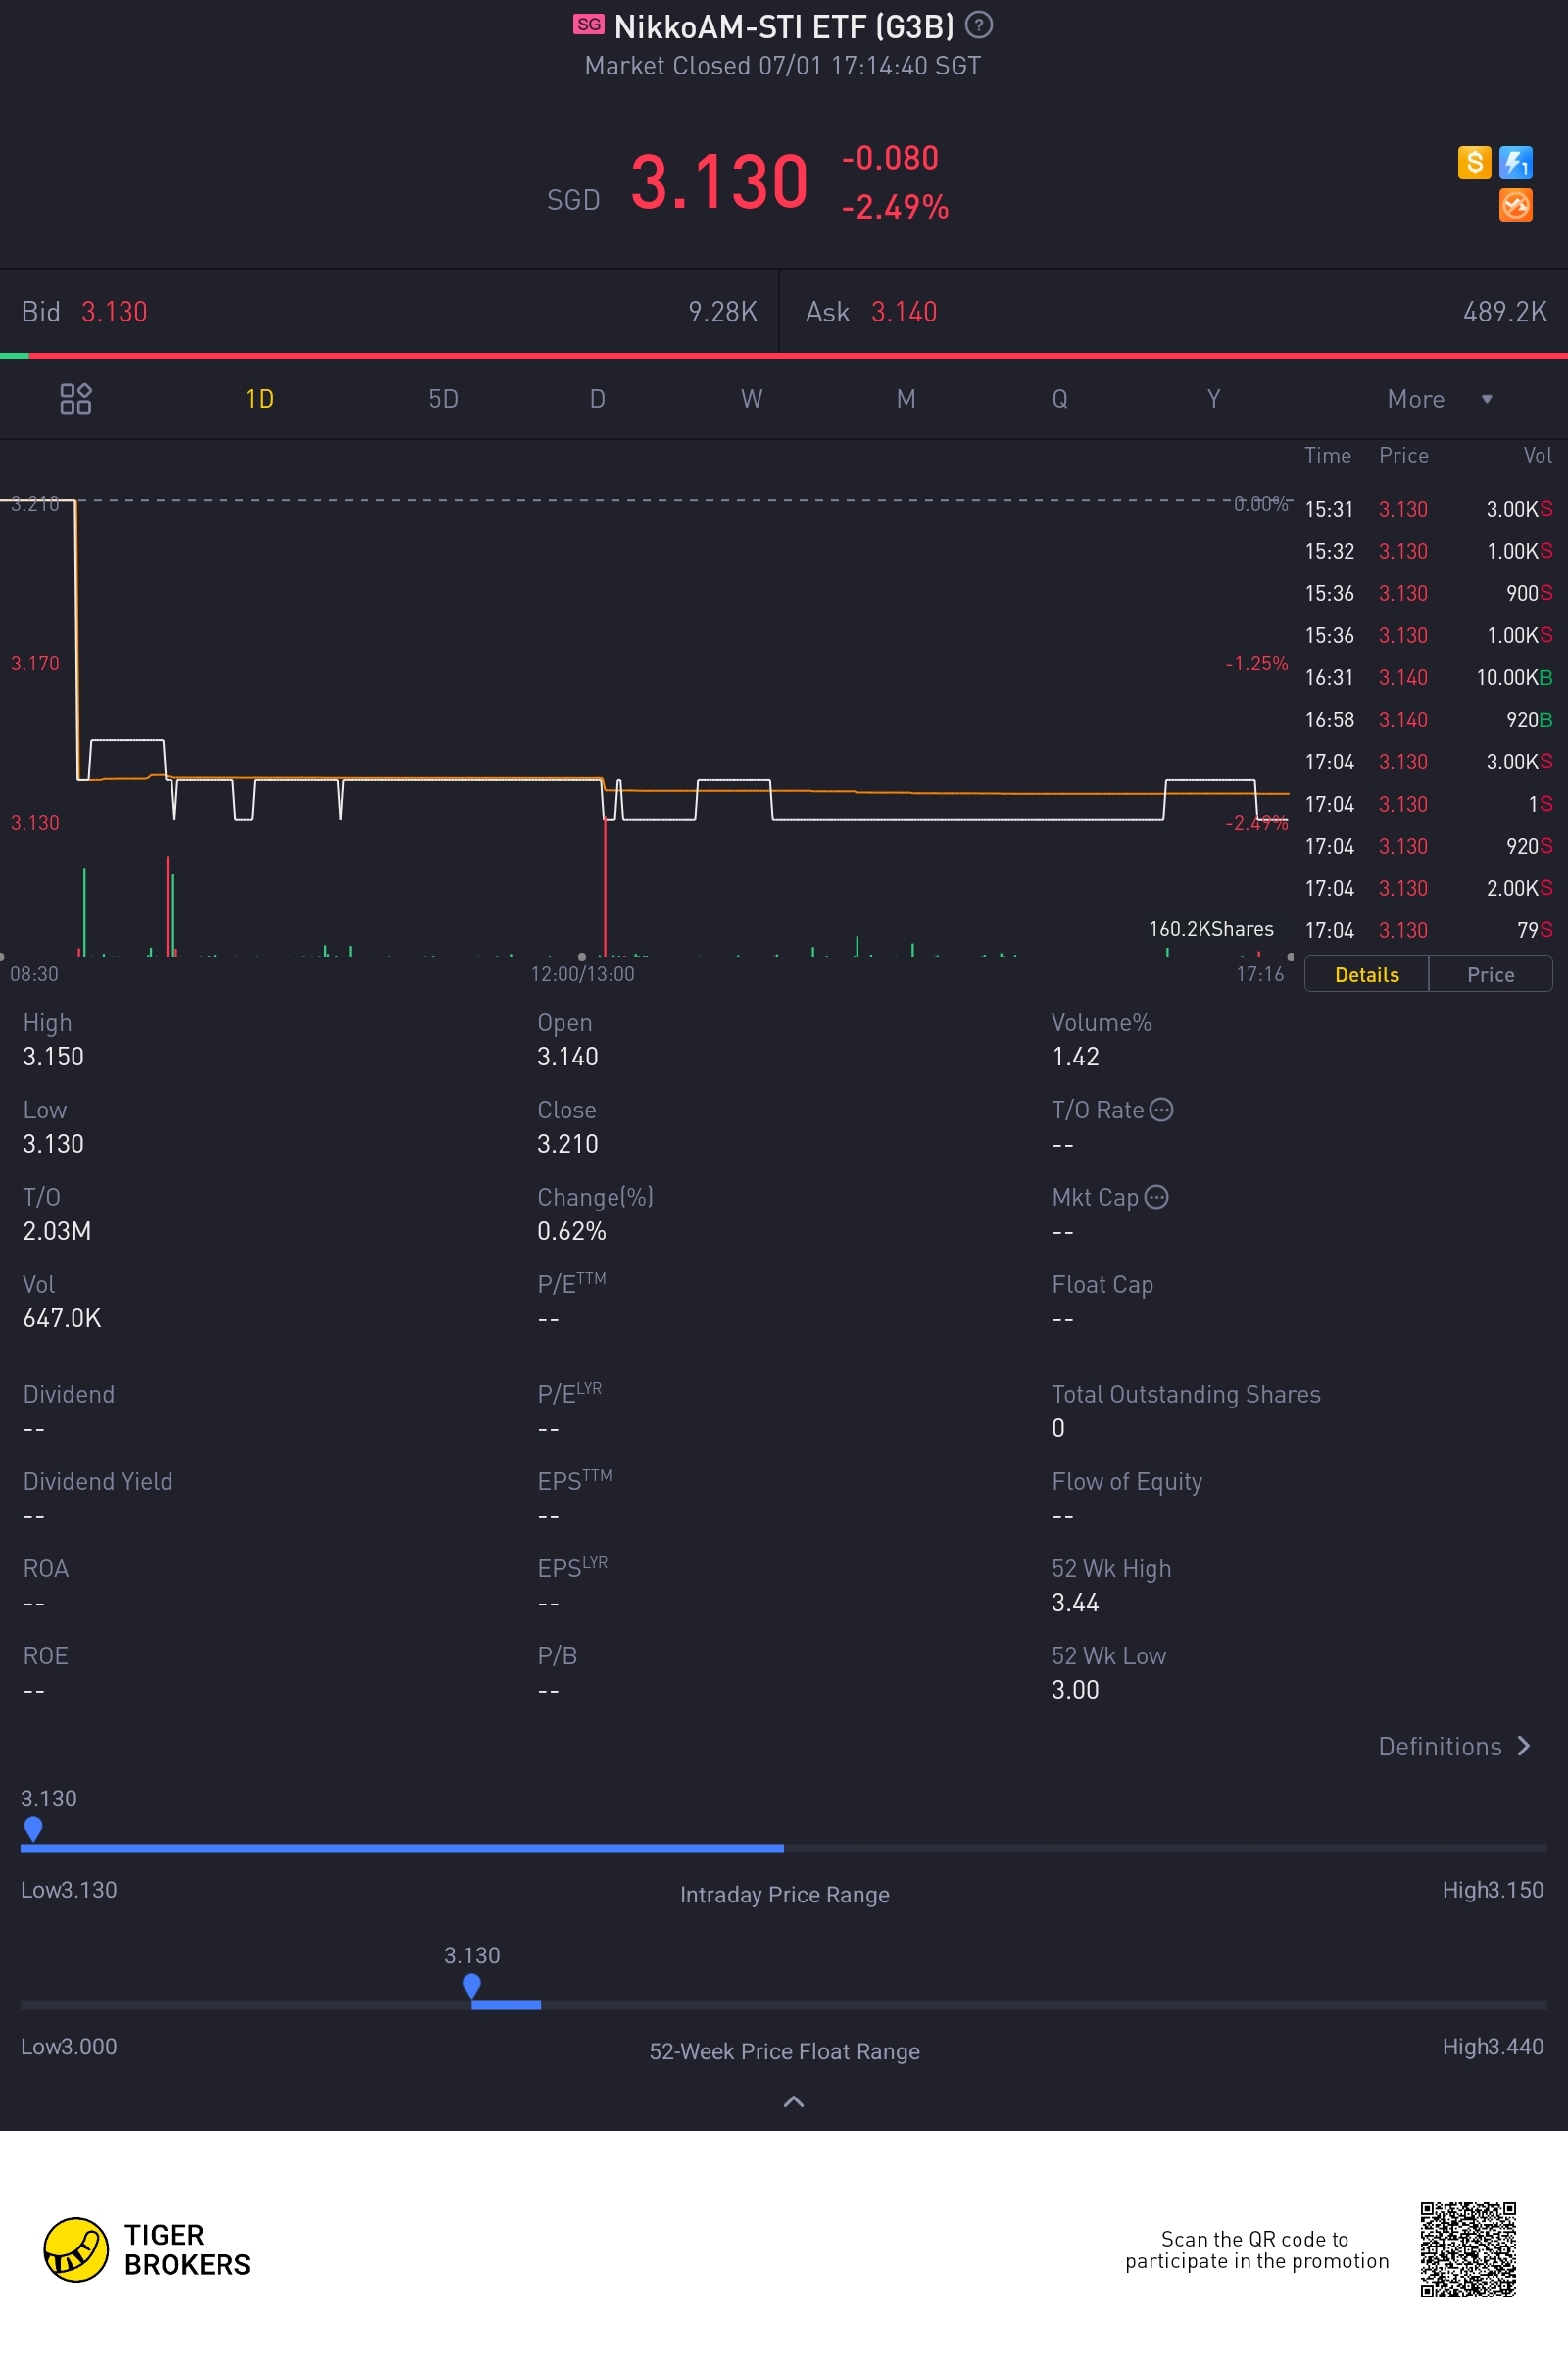1568x2370 pixels.
Task: Click the Flow of Equity label
Action: pyautogui.click(x=1127, y=1482)
